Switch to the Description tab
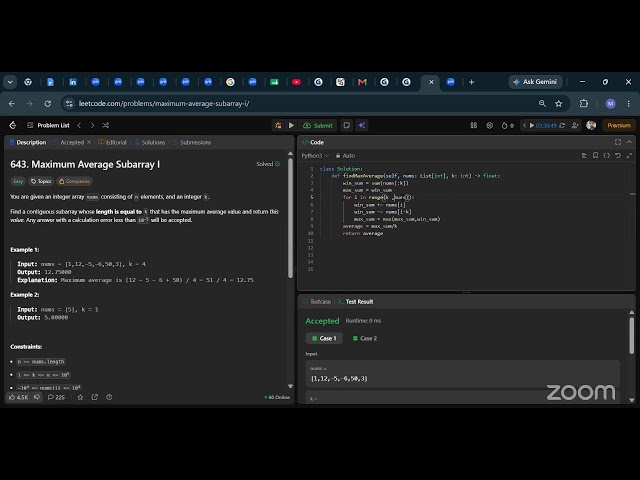Image resolution: width=640 pixels, height=480 pixels. pyautogui.click(x=28, y=142)
